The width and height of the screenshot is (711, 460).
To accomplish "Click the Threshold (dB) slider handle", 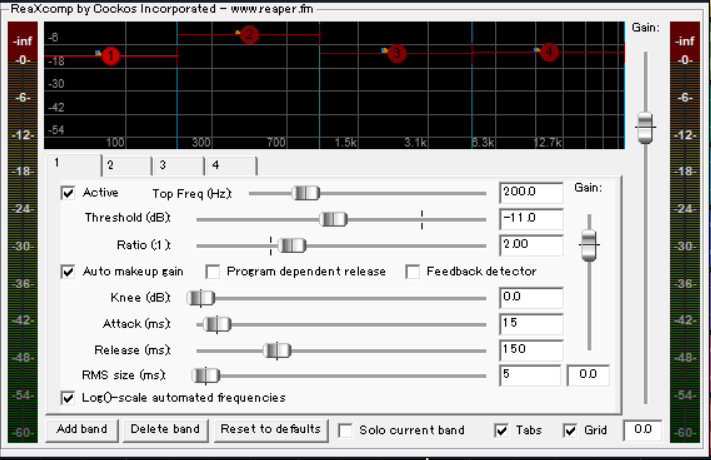I will point(332,219).
